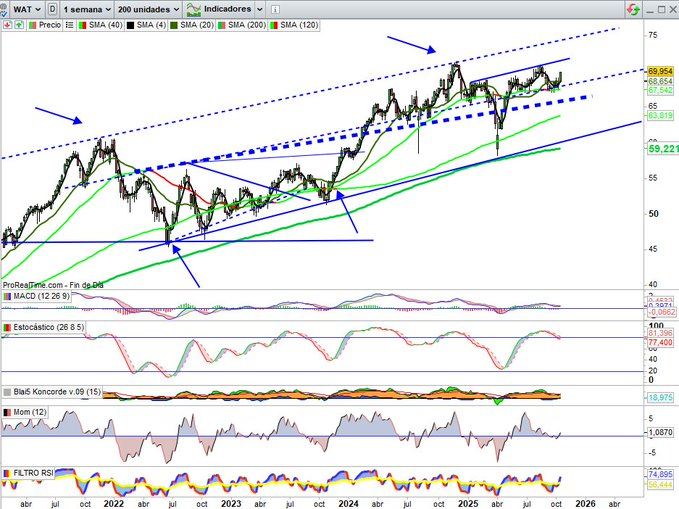Select the SMA (120) indicator label
The width and height of the screenshot is (679, 509).
click(x=299, y=25)
